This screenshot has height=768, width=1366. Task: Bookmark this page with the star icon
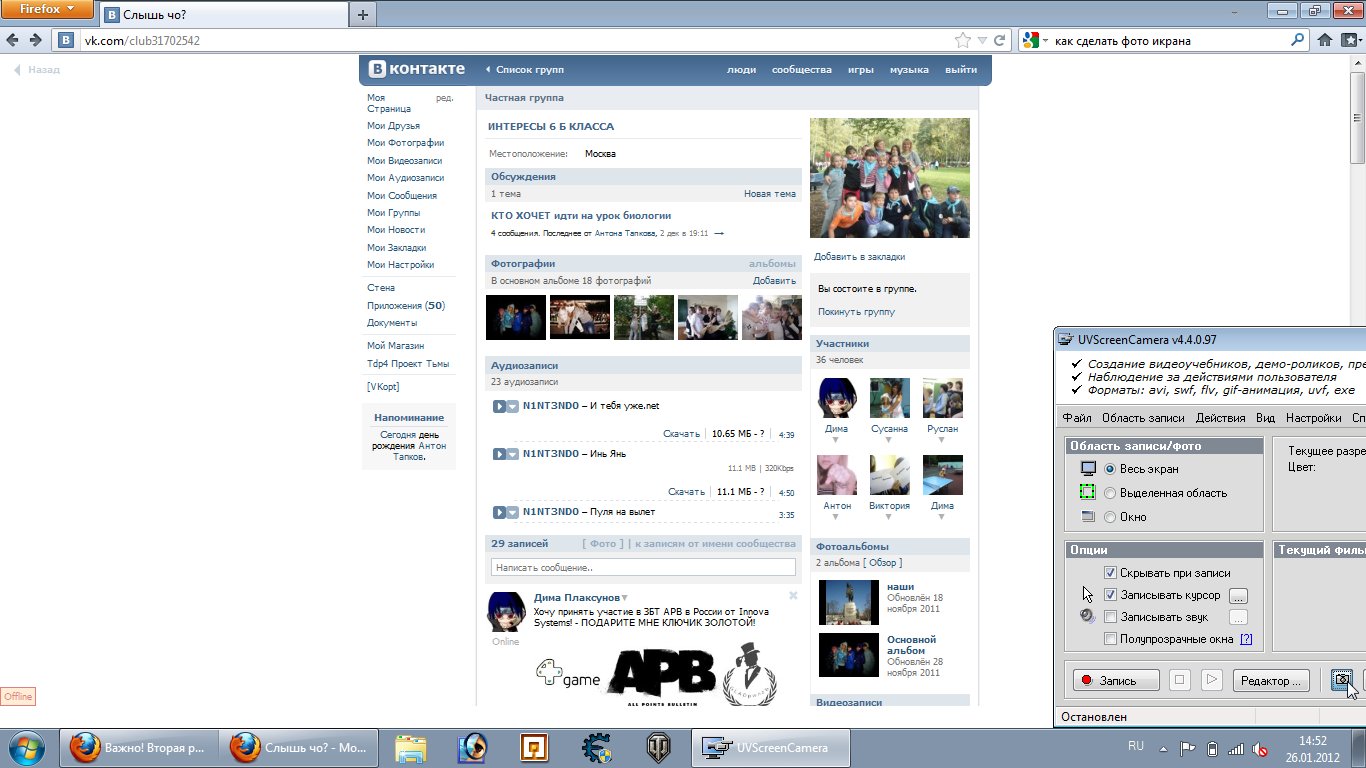[962, 41]
